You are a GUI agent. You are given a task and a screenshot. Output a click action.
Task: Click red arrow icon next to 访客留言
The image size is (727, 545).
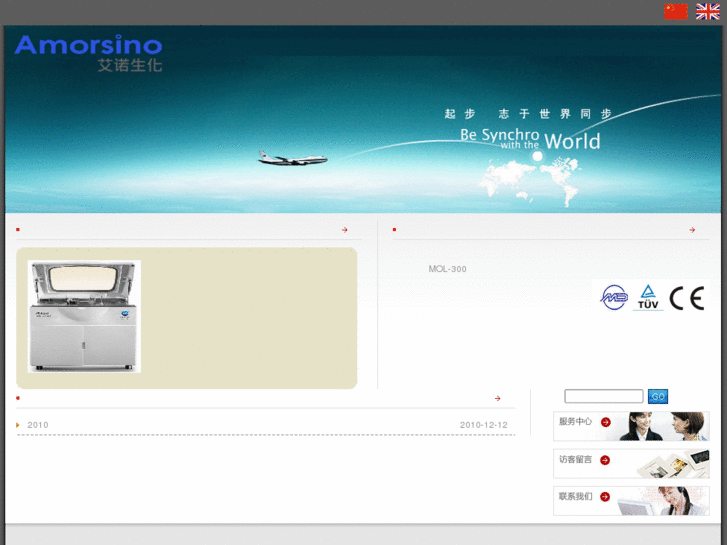(x=605, y=460)
